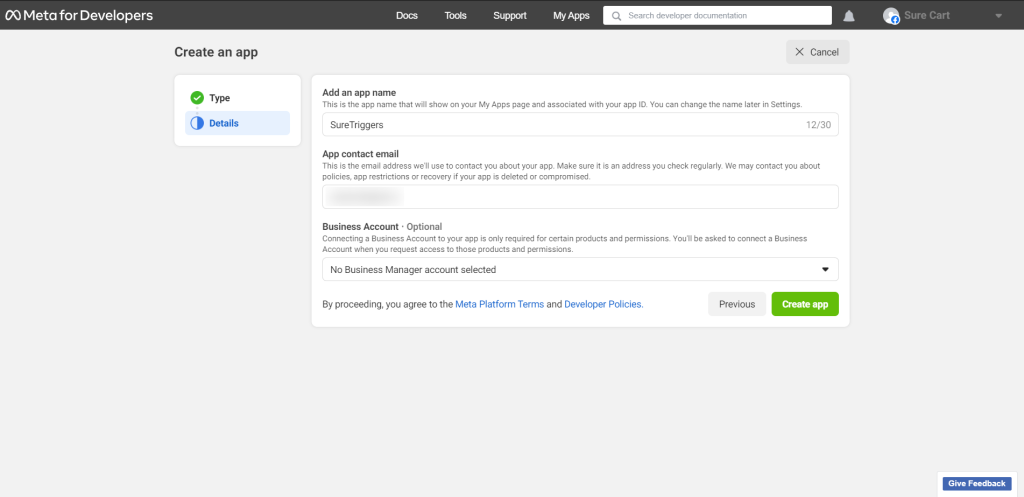Select the Type step

click(238, 98)
